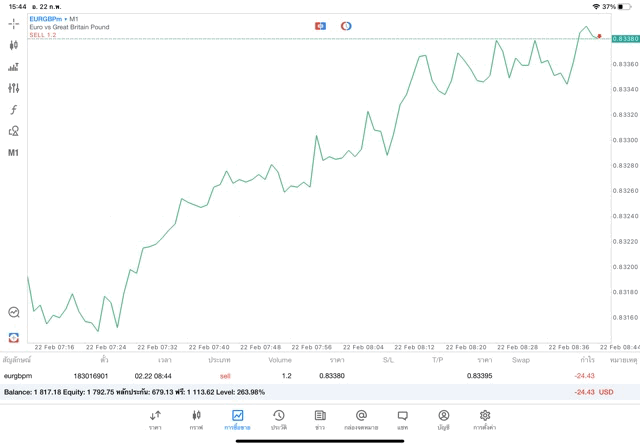Change chart type via candlestick icon
640x447 pixels.
14,45
